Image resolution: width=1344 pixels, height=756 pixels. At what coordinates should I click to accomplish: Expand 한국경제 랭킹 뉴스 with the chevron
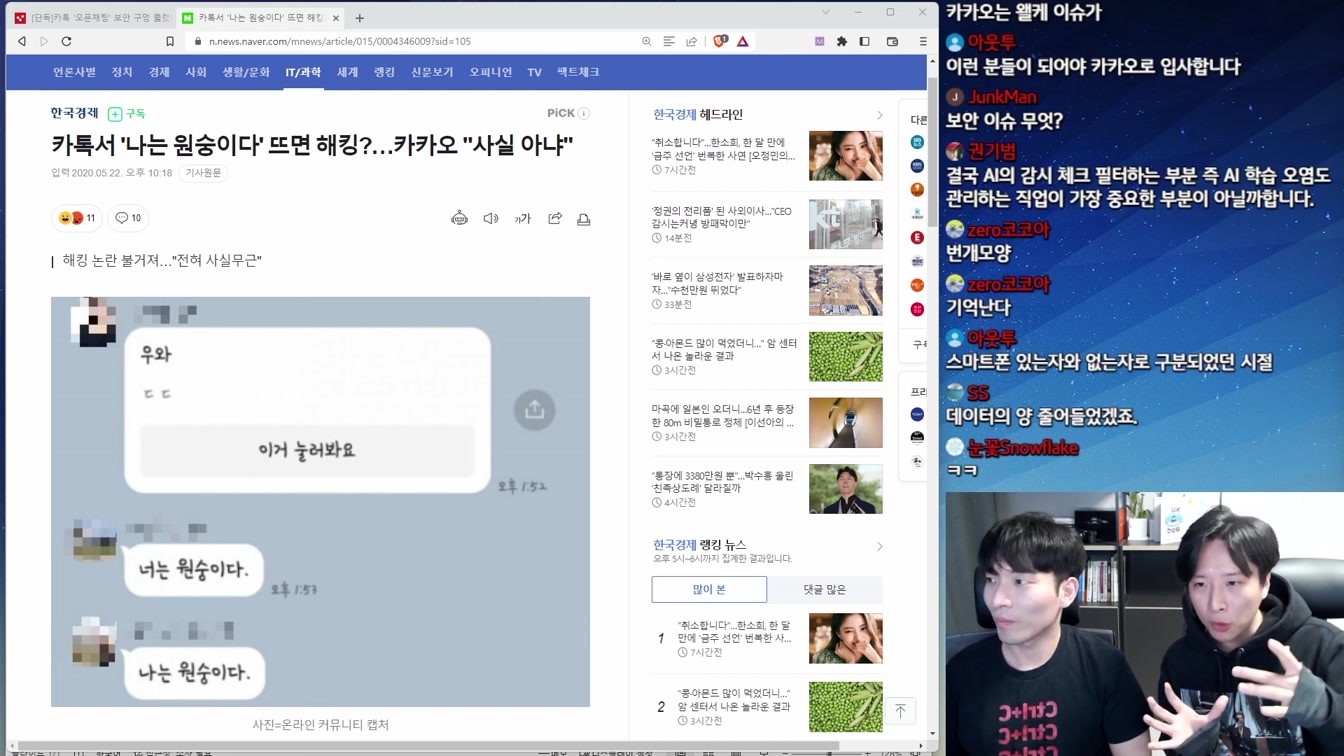click(x=879, y=547)
